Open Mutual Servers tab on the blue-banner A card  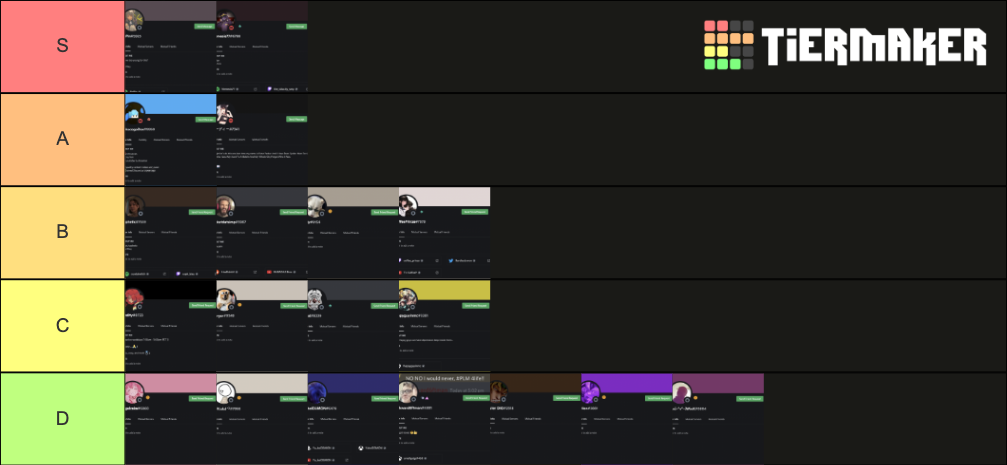(162, 139)
